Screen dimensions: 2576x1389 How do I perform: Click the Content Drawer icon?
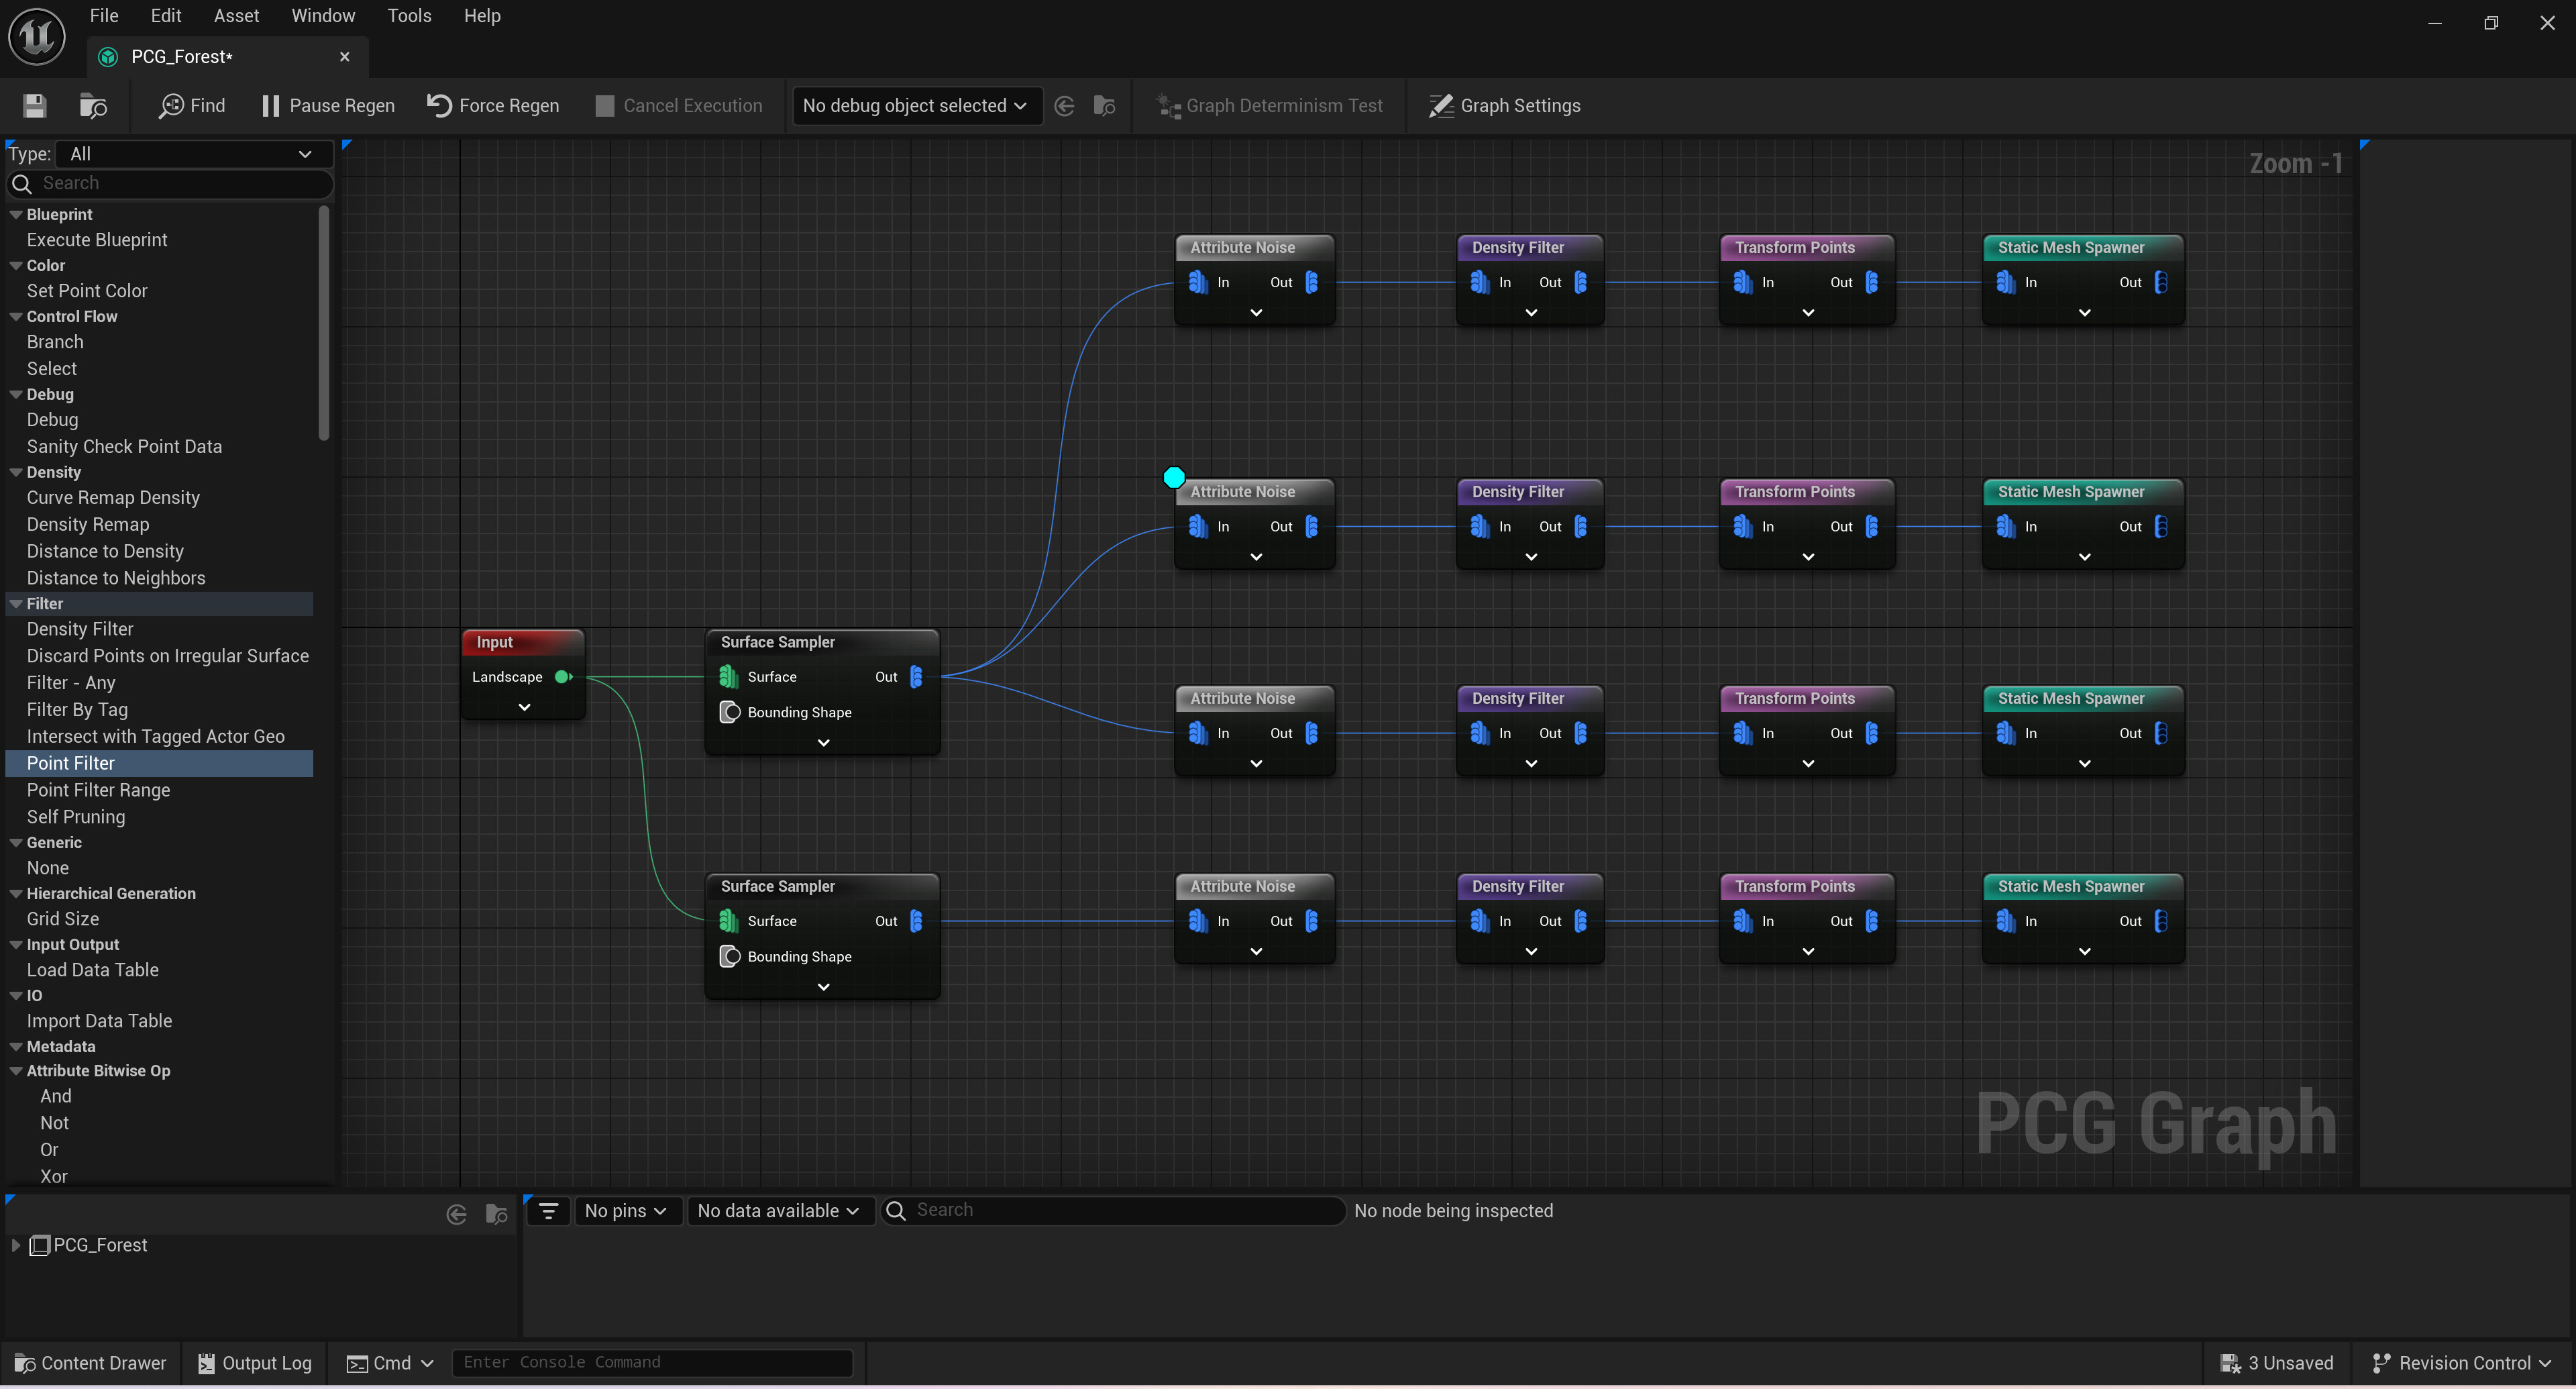coord(25,1363)
